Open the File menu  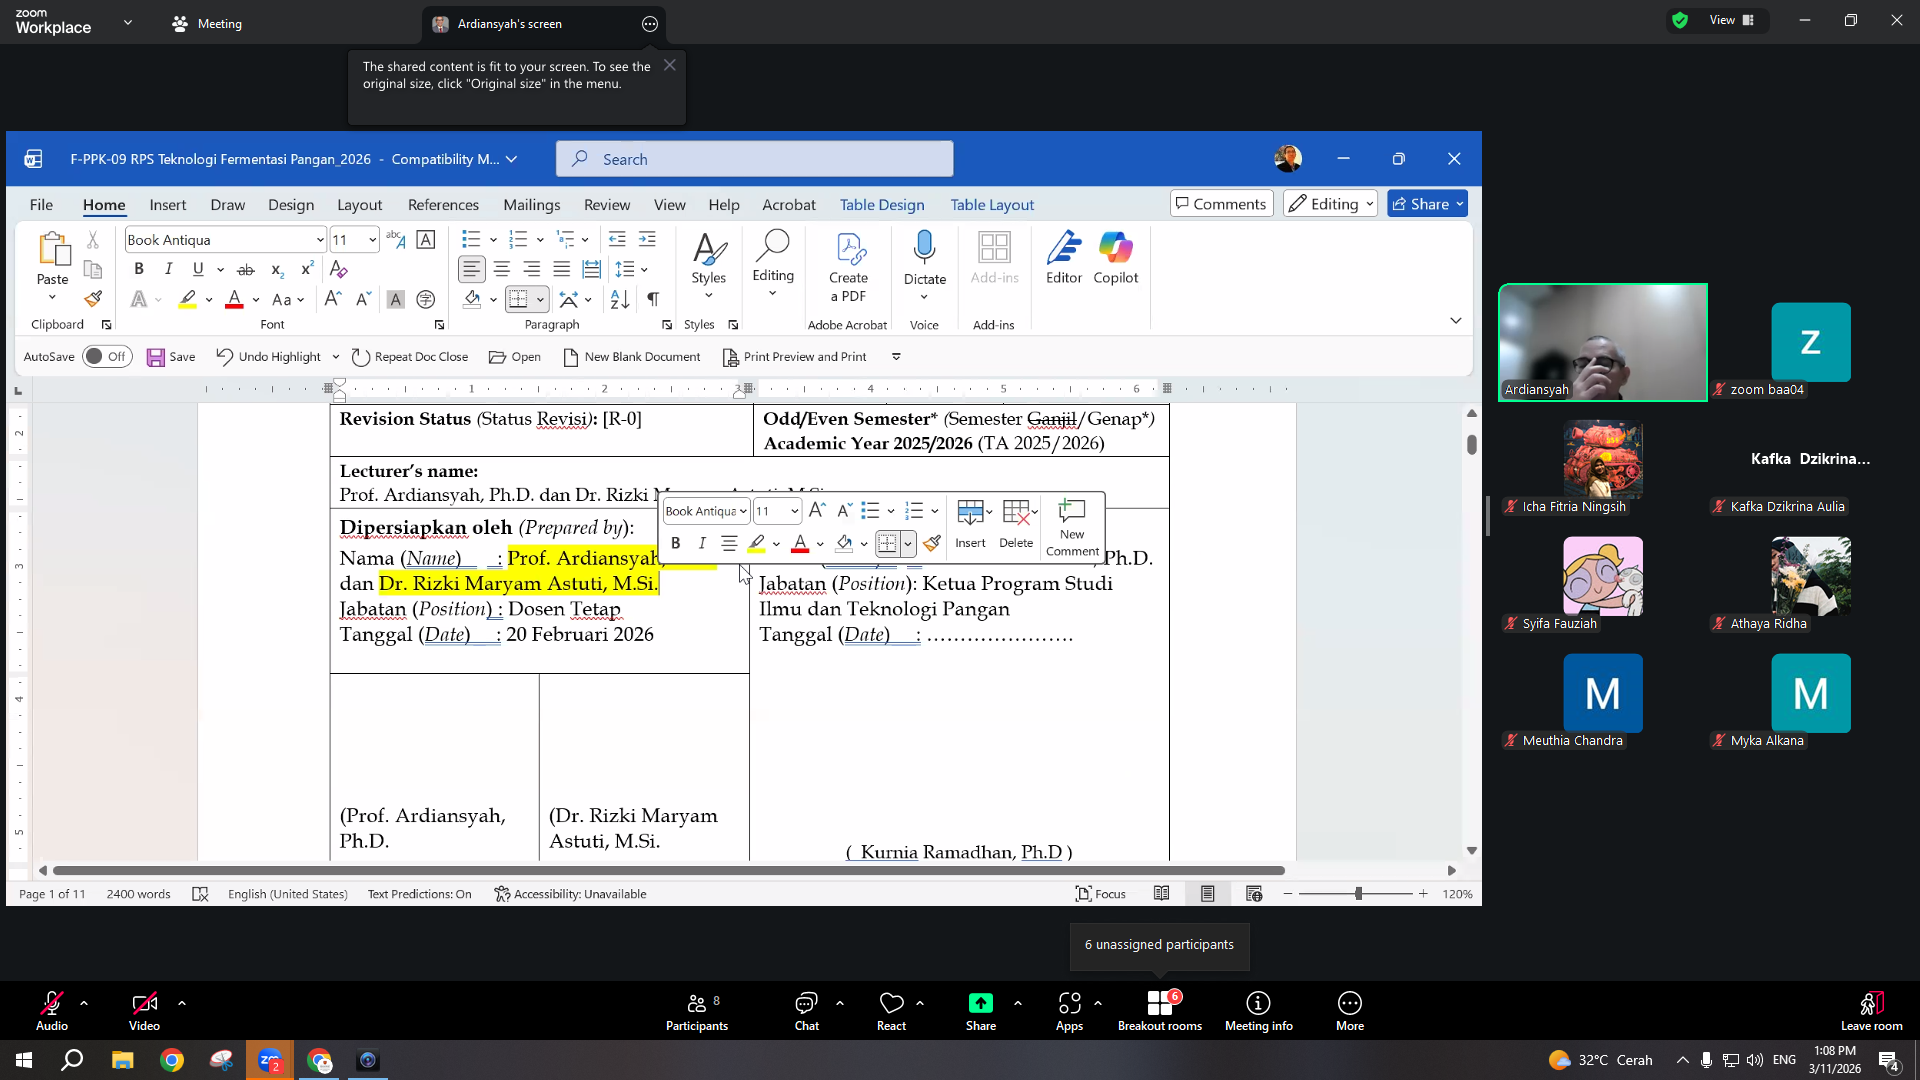point(41,205)
